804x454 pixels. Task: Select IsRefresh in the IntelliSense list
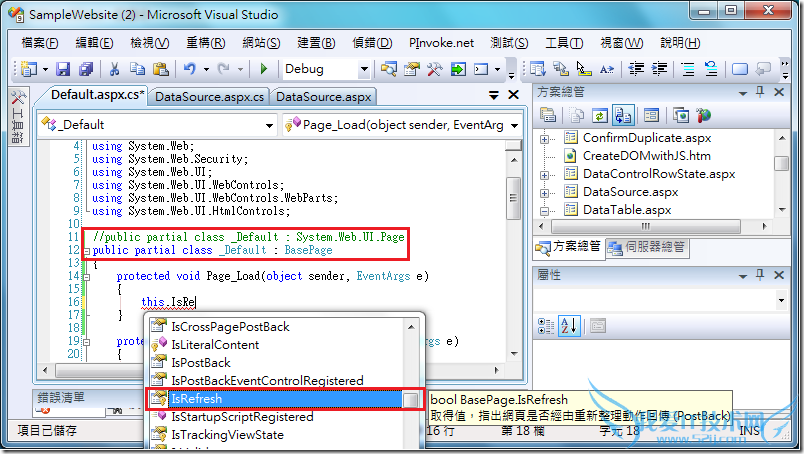coord(196,399)
